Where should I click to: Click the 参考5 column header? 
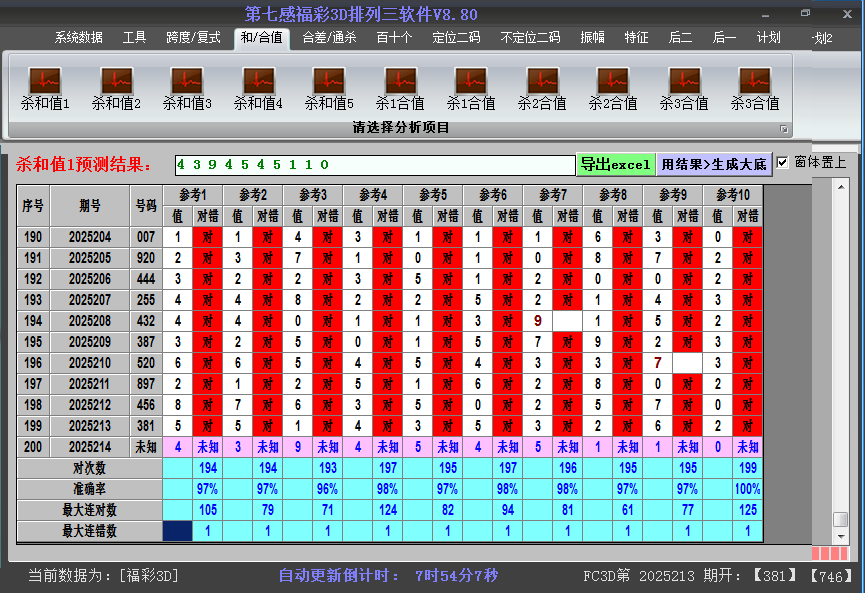pyautogui.click(x=432, y=195)
